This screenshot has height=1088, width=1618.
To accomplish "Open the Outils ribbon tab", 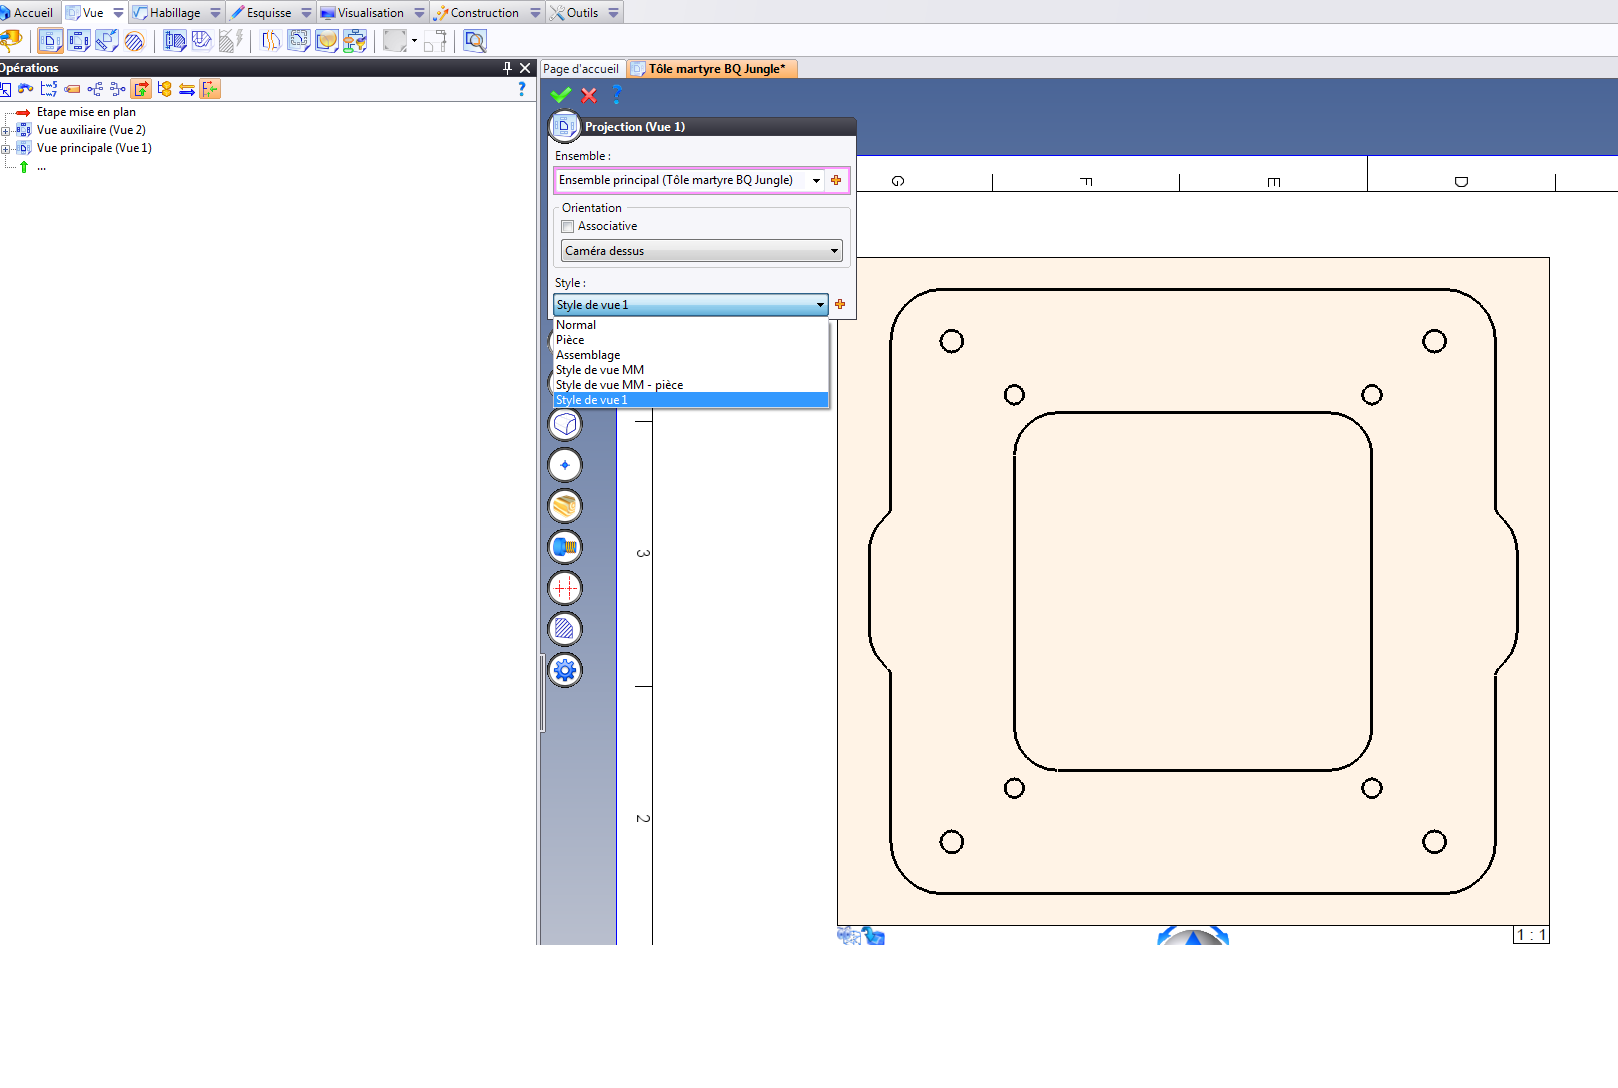I will [574, 13].
